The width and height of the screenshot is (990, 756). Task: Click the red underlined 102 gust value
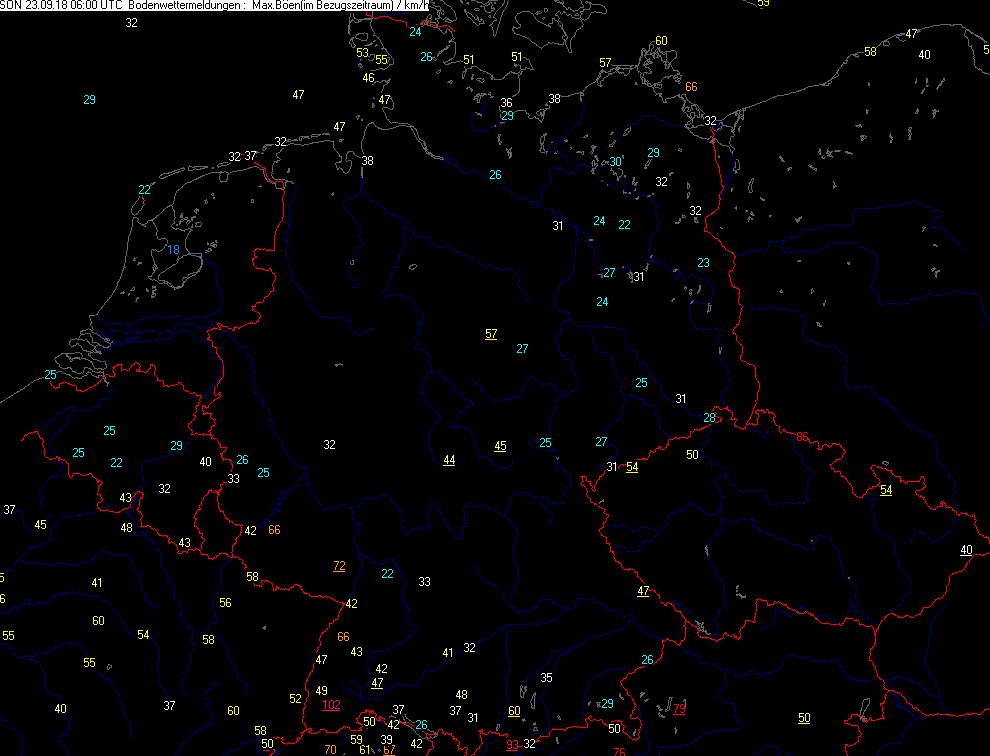click(x=330, y=704)
